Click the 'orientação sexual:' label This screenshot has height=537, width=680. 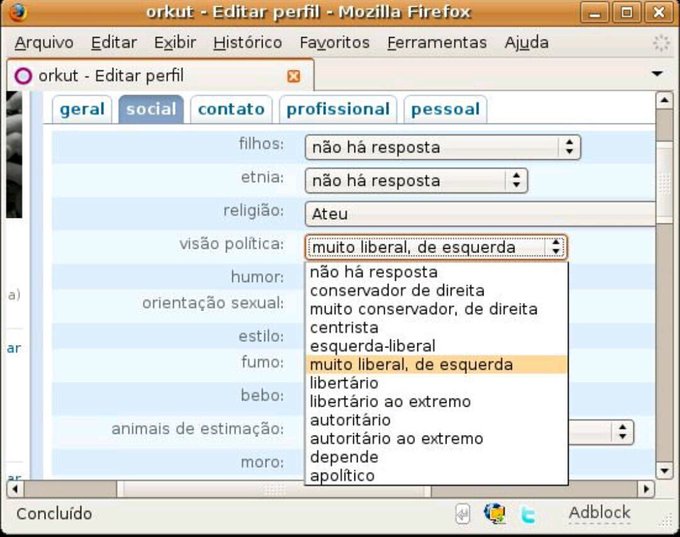tap(213, 303)
